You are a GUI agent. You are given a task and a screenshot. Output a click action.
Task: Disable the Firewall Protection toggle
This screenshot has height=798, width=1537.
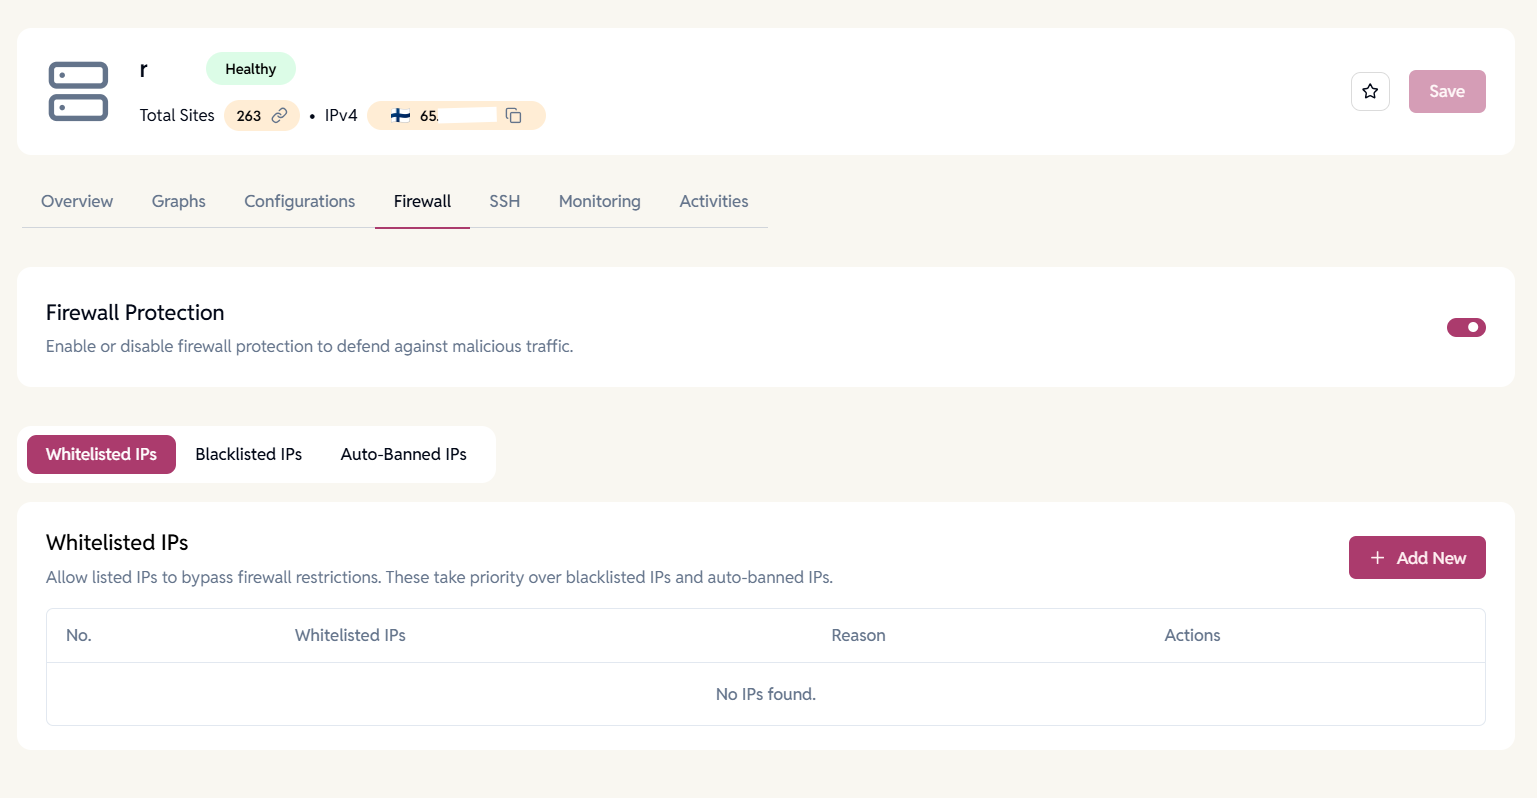(1466, 327)
